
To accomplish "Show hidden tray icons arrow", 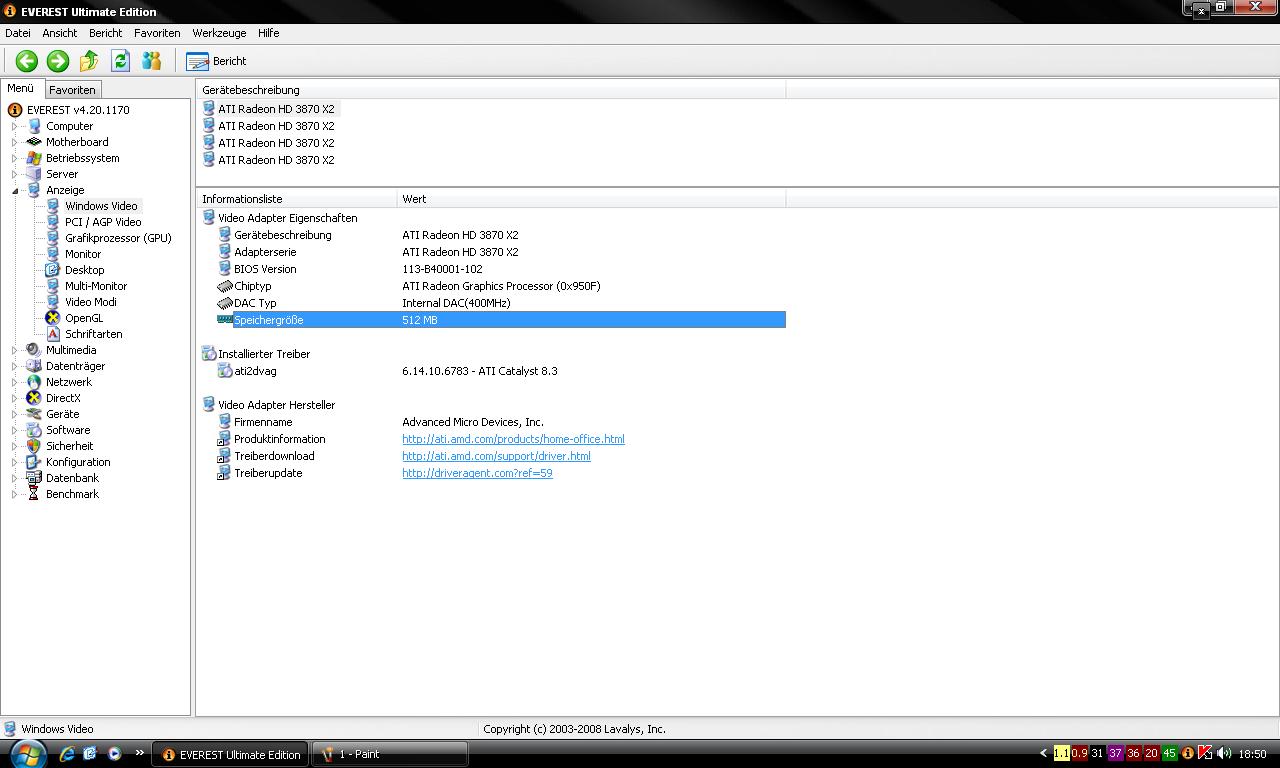I will click(x=1043, y=754).
